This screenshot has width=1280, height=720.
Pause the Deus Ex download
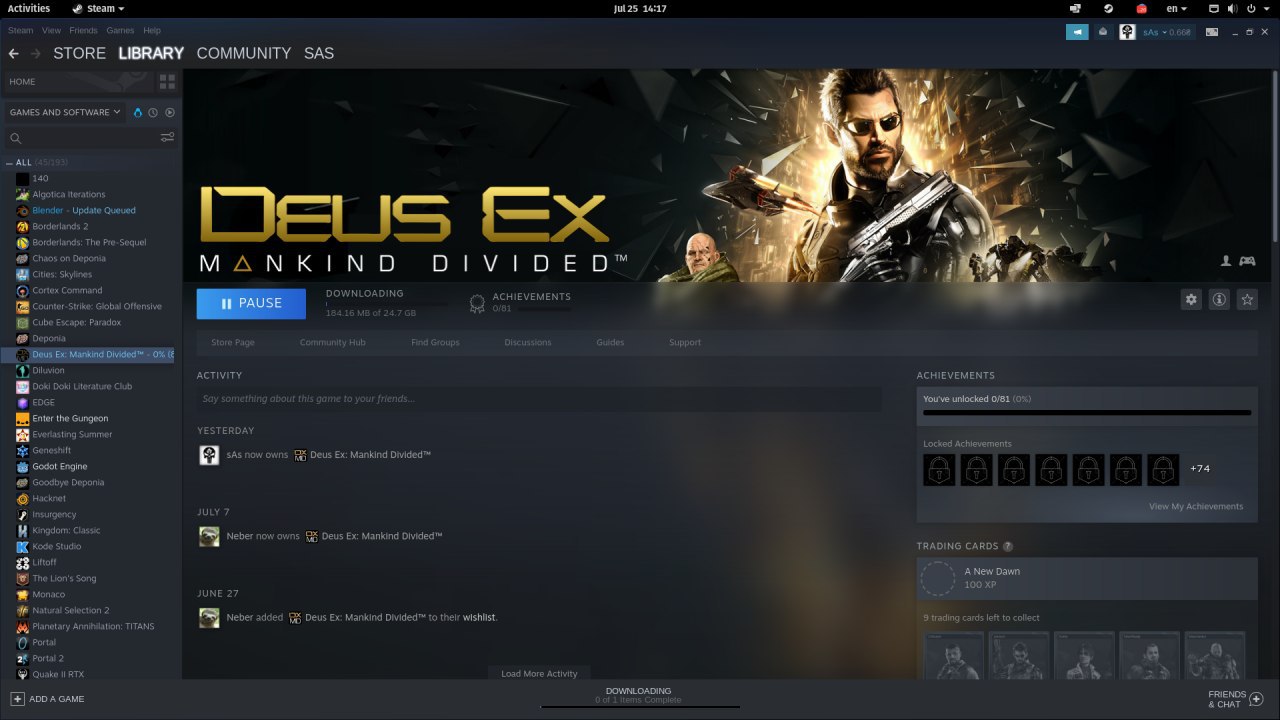tap(251, 303)
